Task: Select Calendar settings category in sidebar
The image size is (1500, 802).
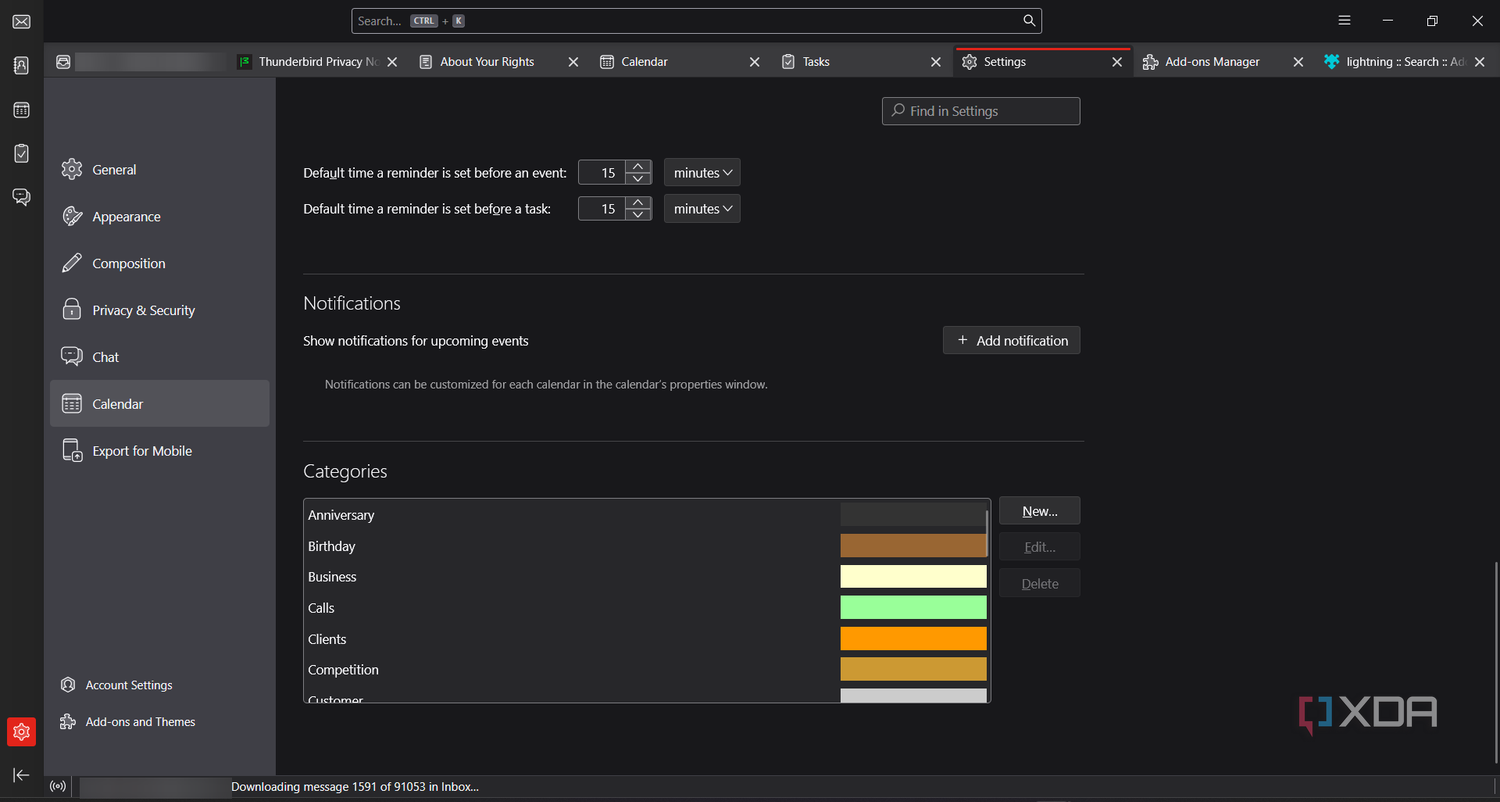Action: click(160, 404)
